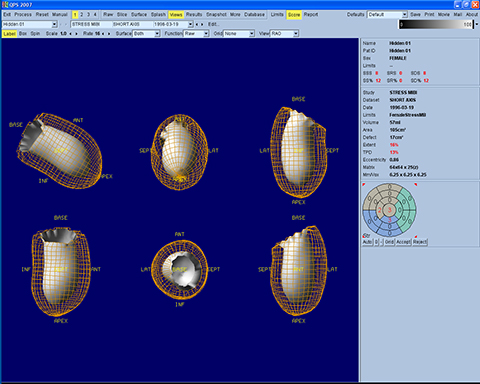Go to next dataset arrow beside date
Viewport: 480px width, 384px height.
(x=202, y=24)
